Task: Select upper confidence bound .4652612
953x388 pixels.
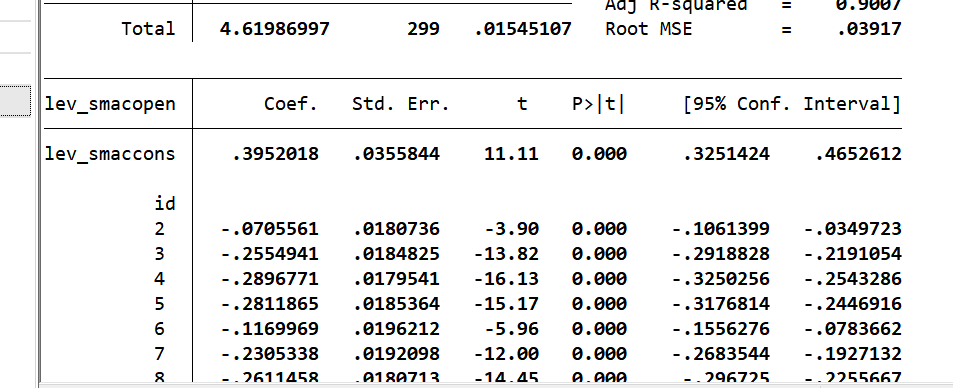Action: (x=858, y=154)
